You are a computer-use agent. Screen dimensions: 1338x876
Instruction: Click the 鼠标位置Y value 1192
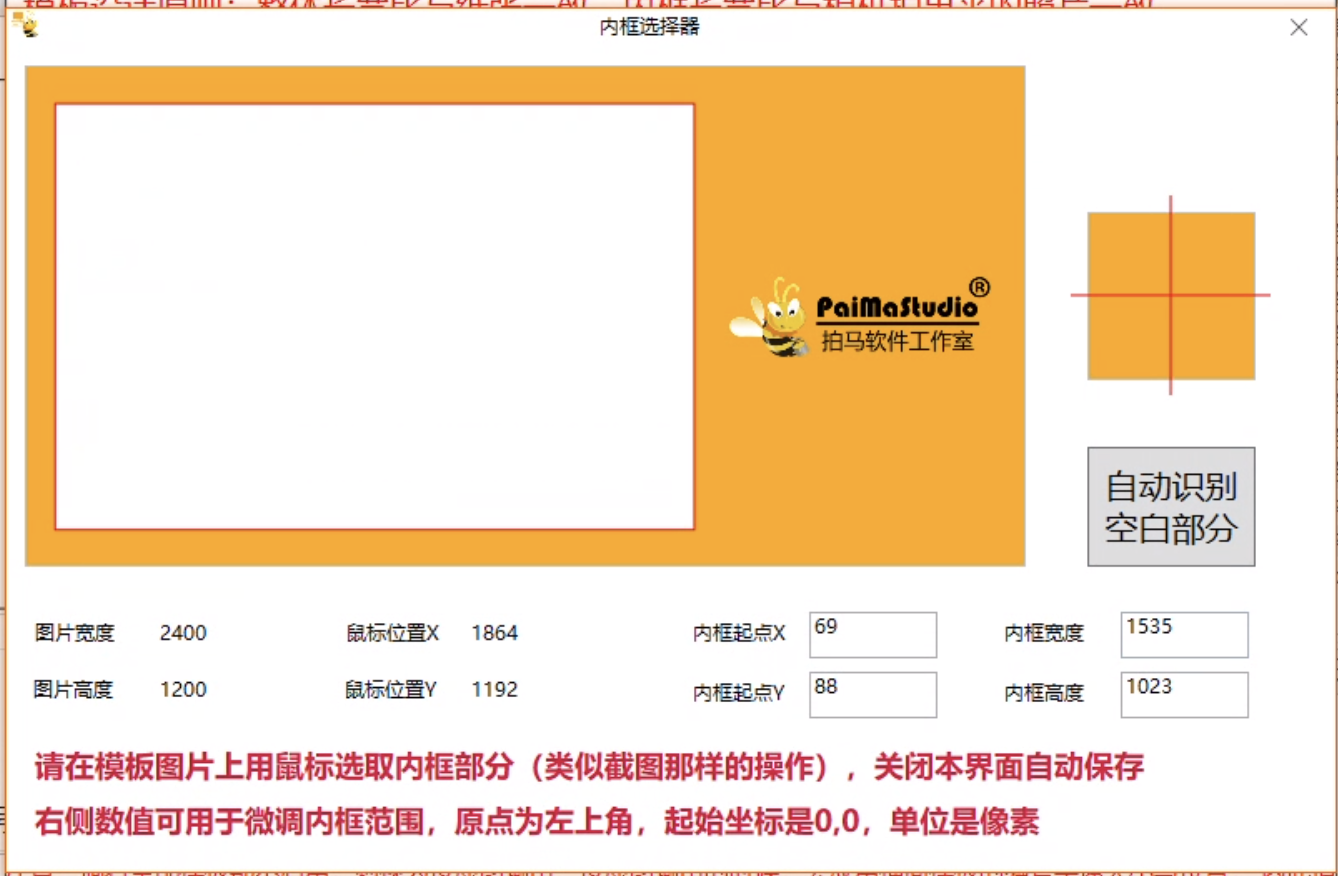494,690
